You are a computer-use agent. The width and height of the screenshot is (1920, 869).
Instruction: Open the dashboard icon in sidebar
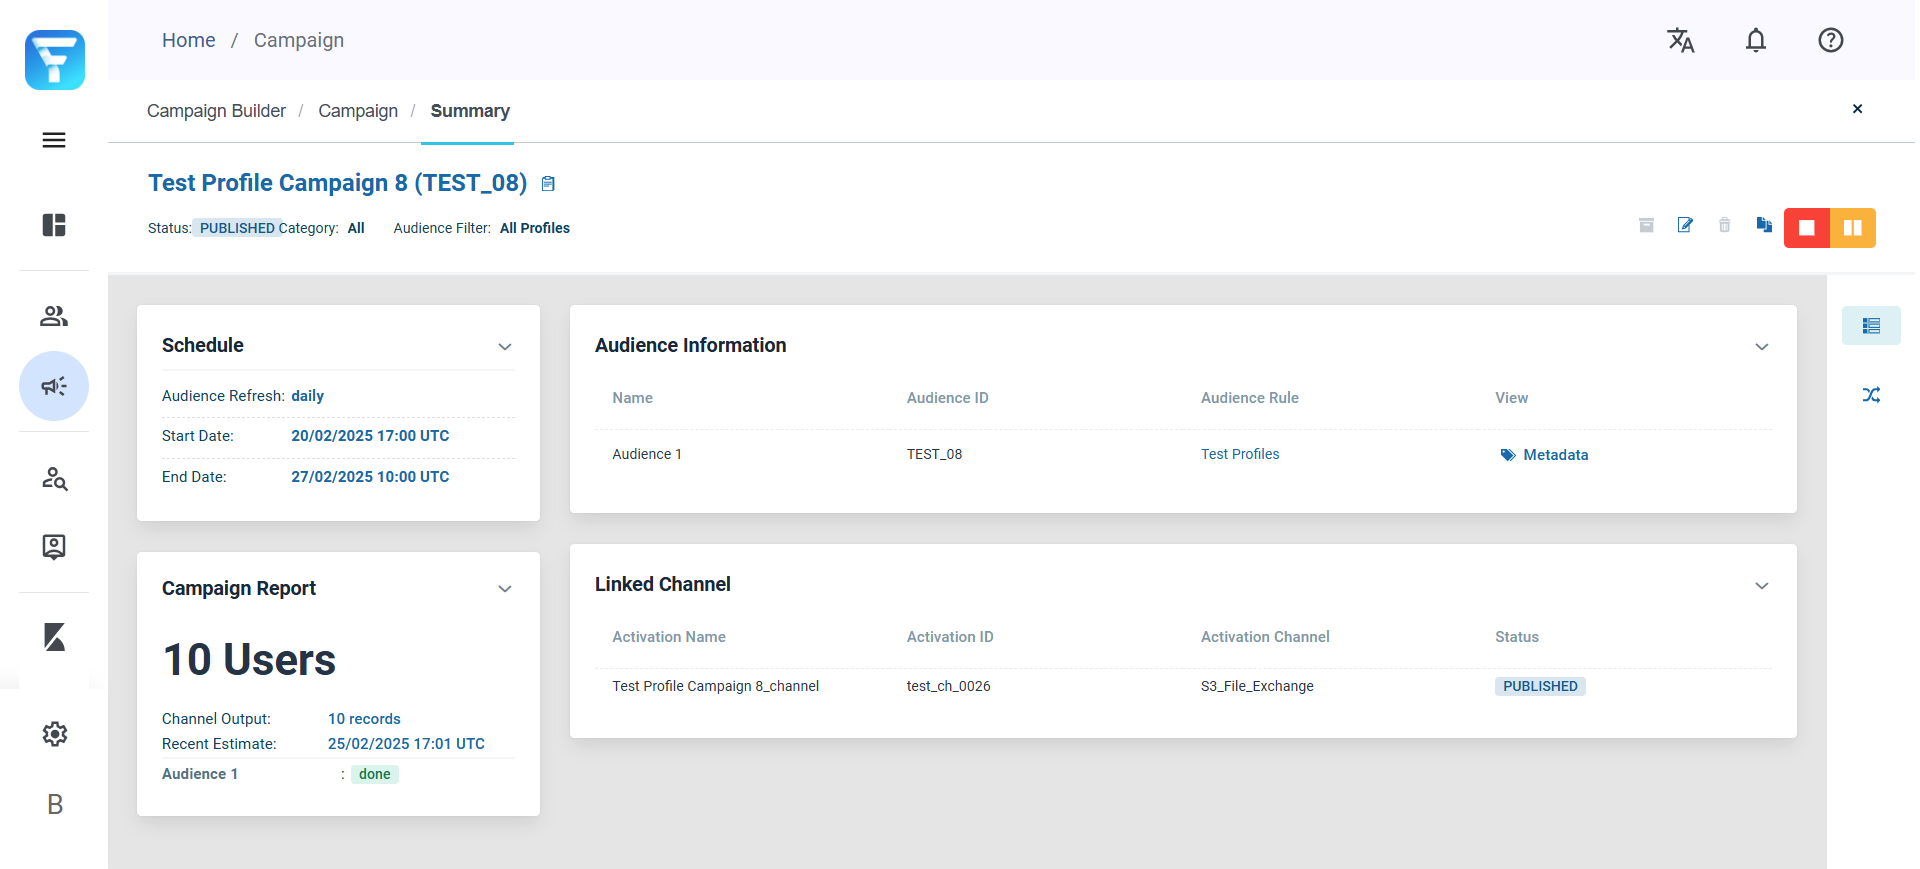[54, 225]
